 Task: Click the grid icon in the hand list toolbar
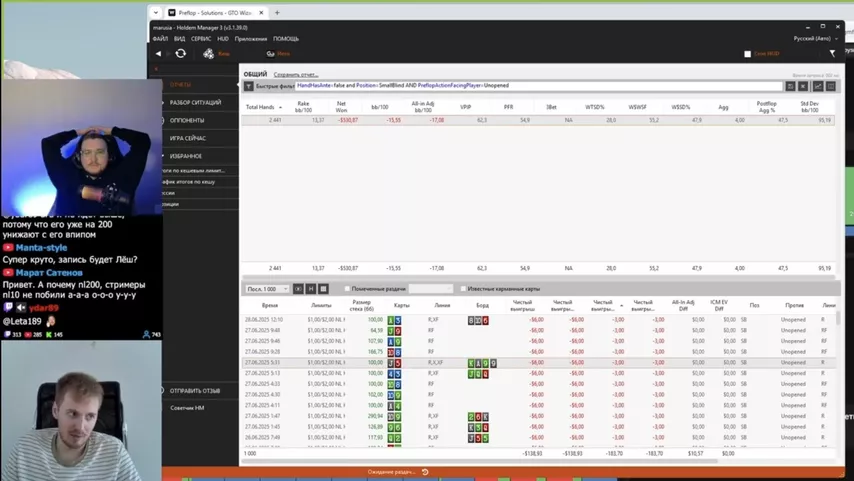coord(324,289)
